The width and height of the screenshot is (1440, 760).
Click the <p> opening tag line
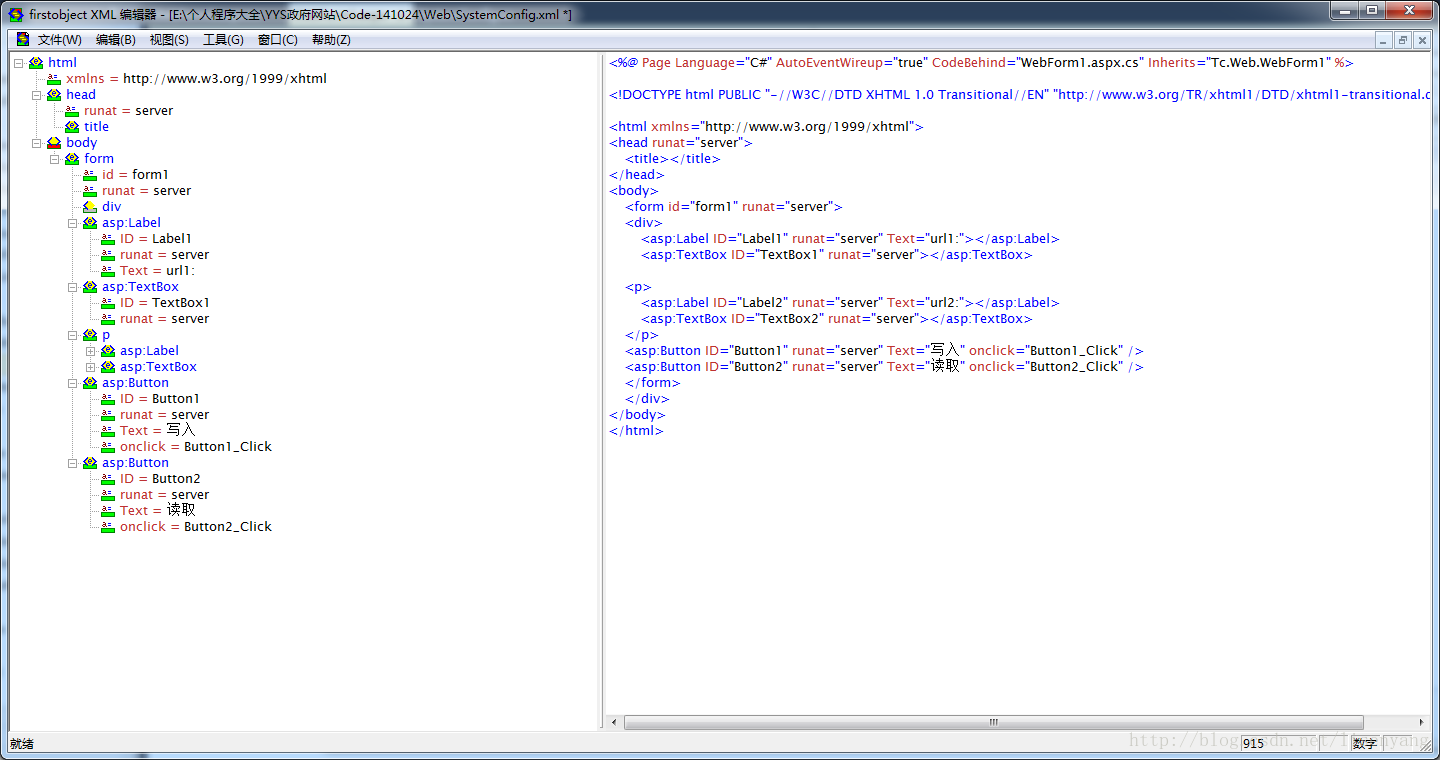(x=638, y=287)
